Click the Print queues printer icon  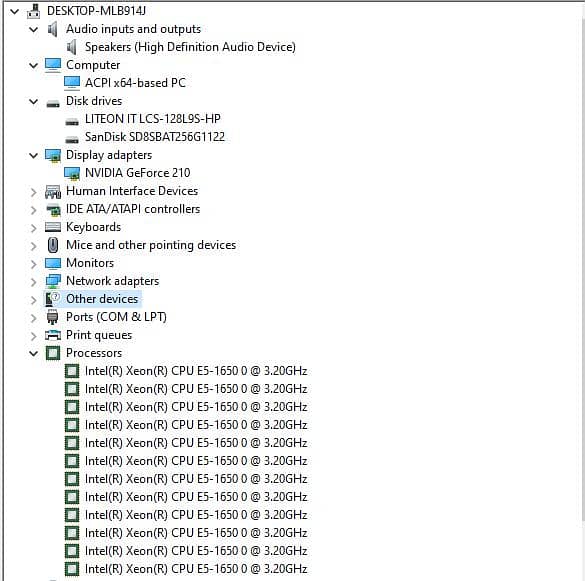click(x=53, y=335)
